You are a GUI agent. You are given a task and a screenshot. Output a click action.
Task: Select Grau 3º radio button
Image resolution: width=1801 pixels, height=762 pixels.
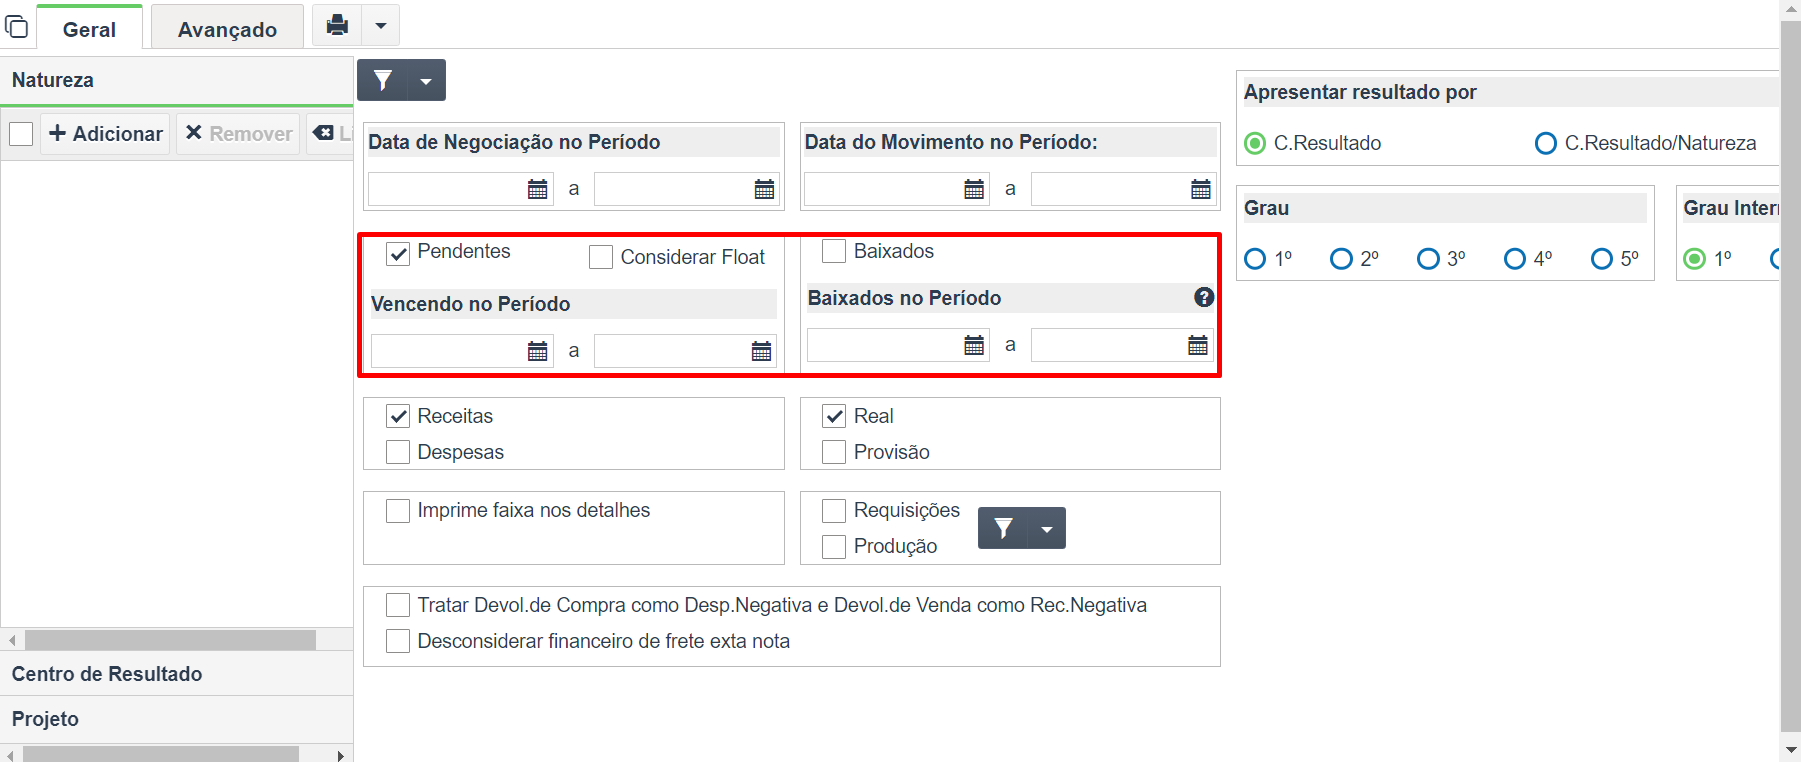point(1428,259)
